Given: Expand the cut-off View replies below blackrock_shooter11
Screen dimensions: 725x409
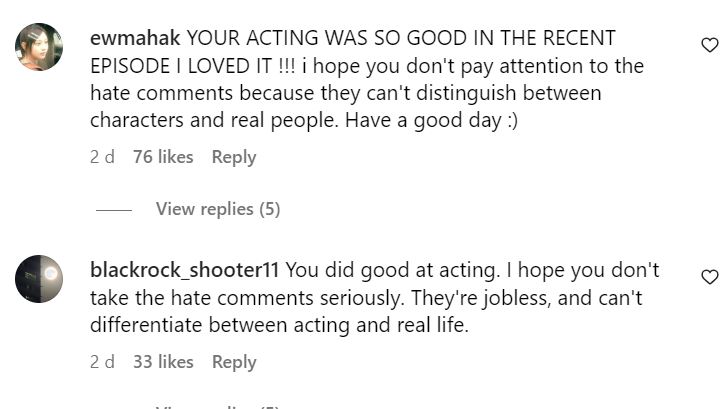Looking at the screenshot, I should coord(218,405).
